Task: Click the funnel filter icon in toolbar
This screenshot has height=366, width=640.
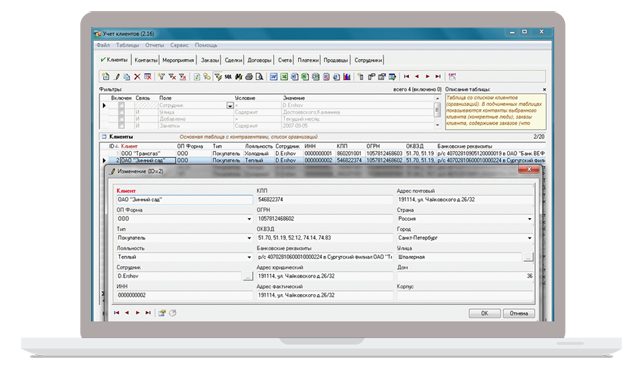Action: 162,76
